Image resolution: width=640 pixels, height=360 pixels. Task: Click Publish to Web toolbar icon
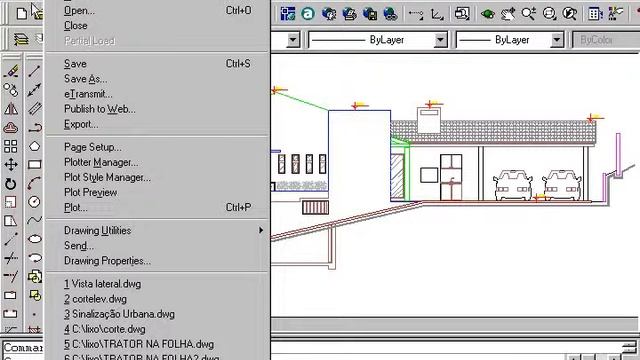point(349,14)
